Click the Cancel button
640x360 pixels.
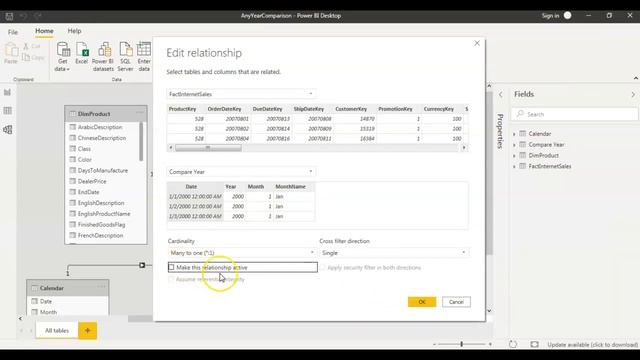456,302
